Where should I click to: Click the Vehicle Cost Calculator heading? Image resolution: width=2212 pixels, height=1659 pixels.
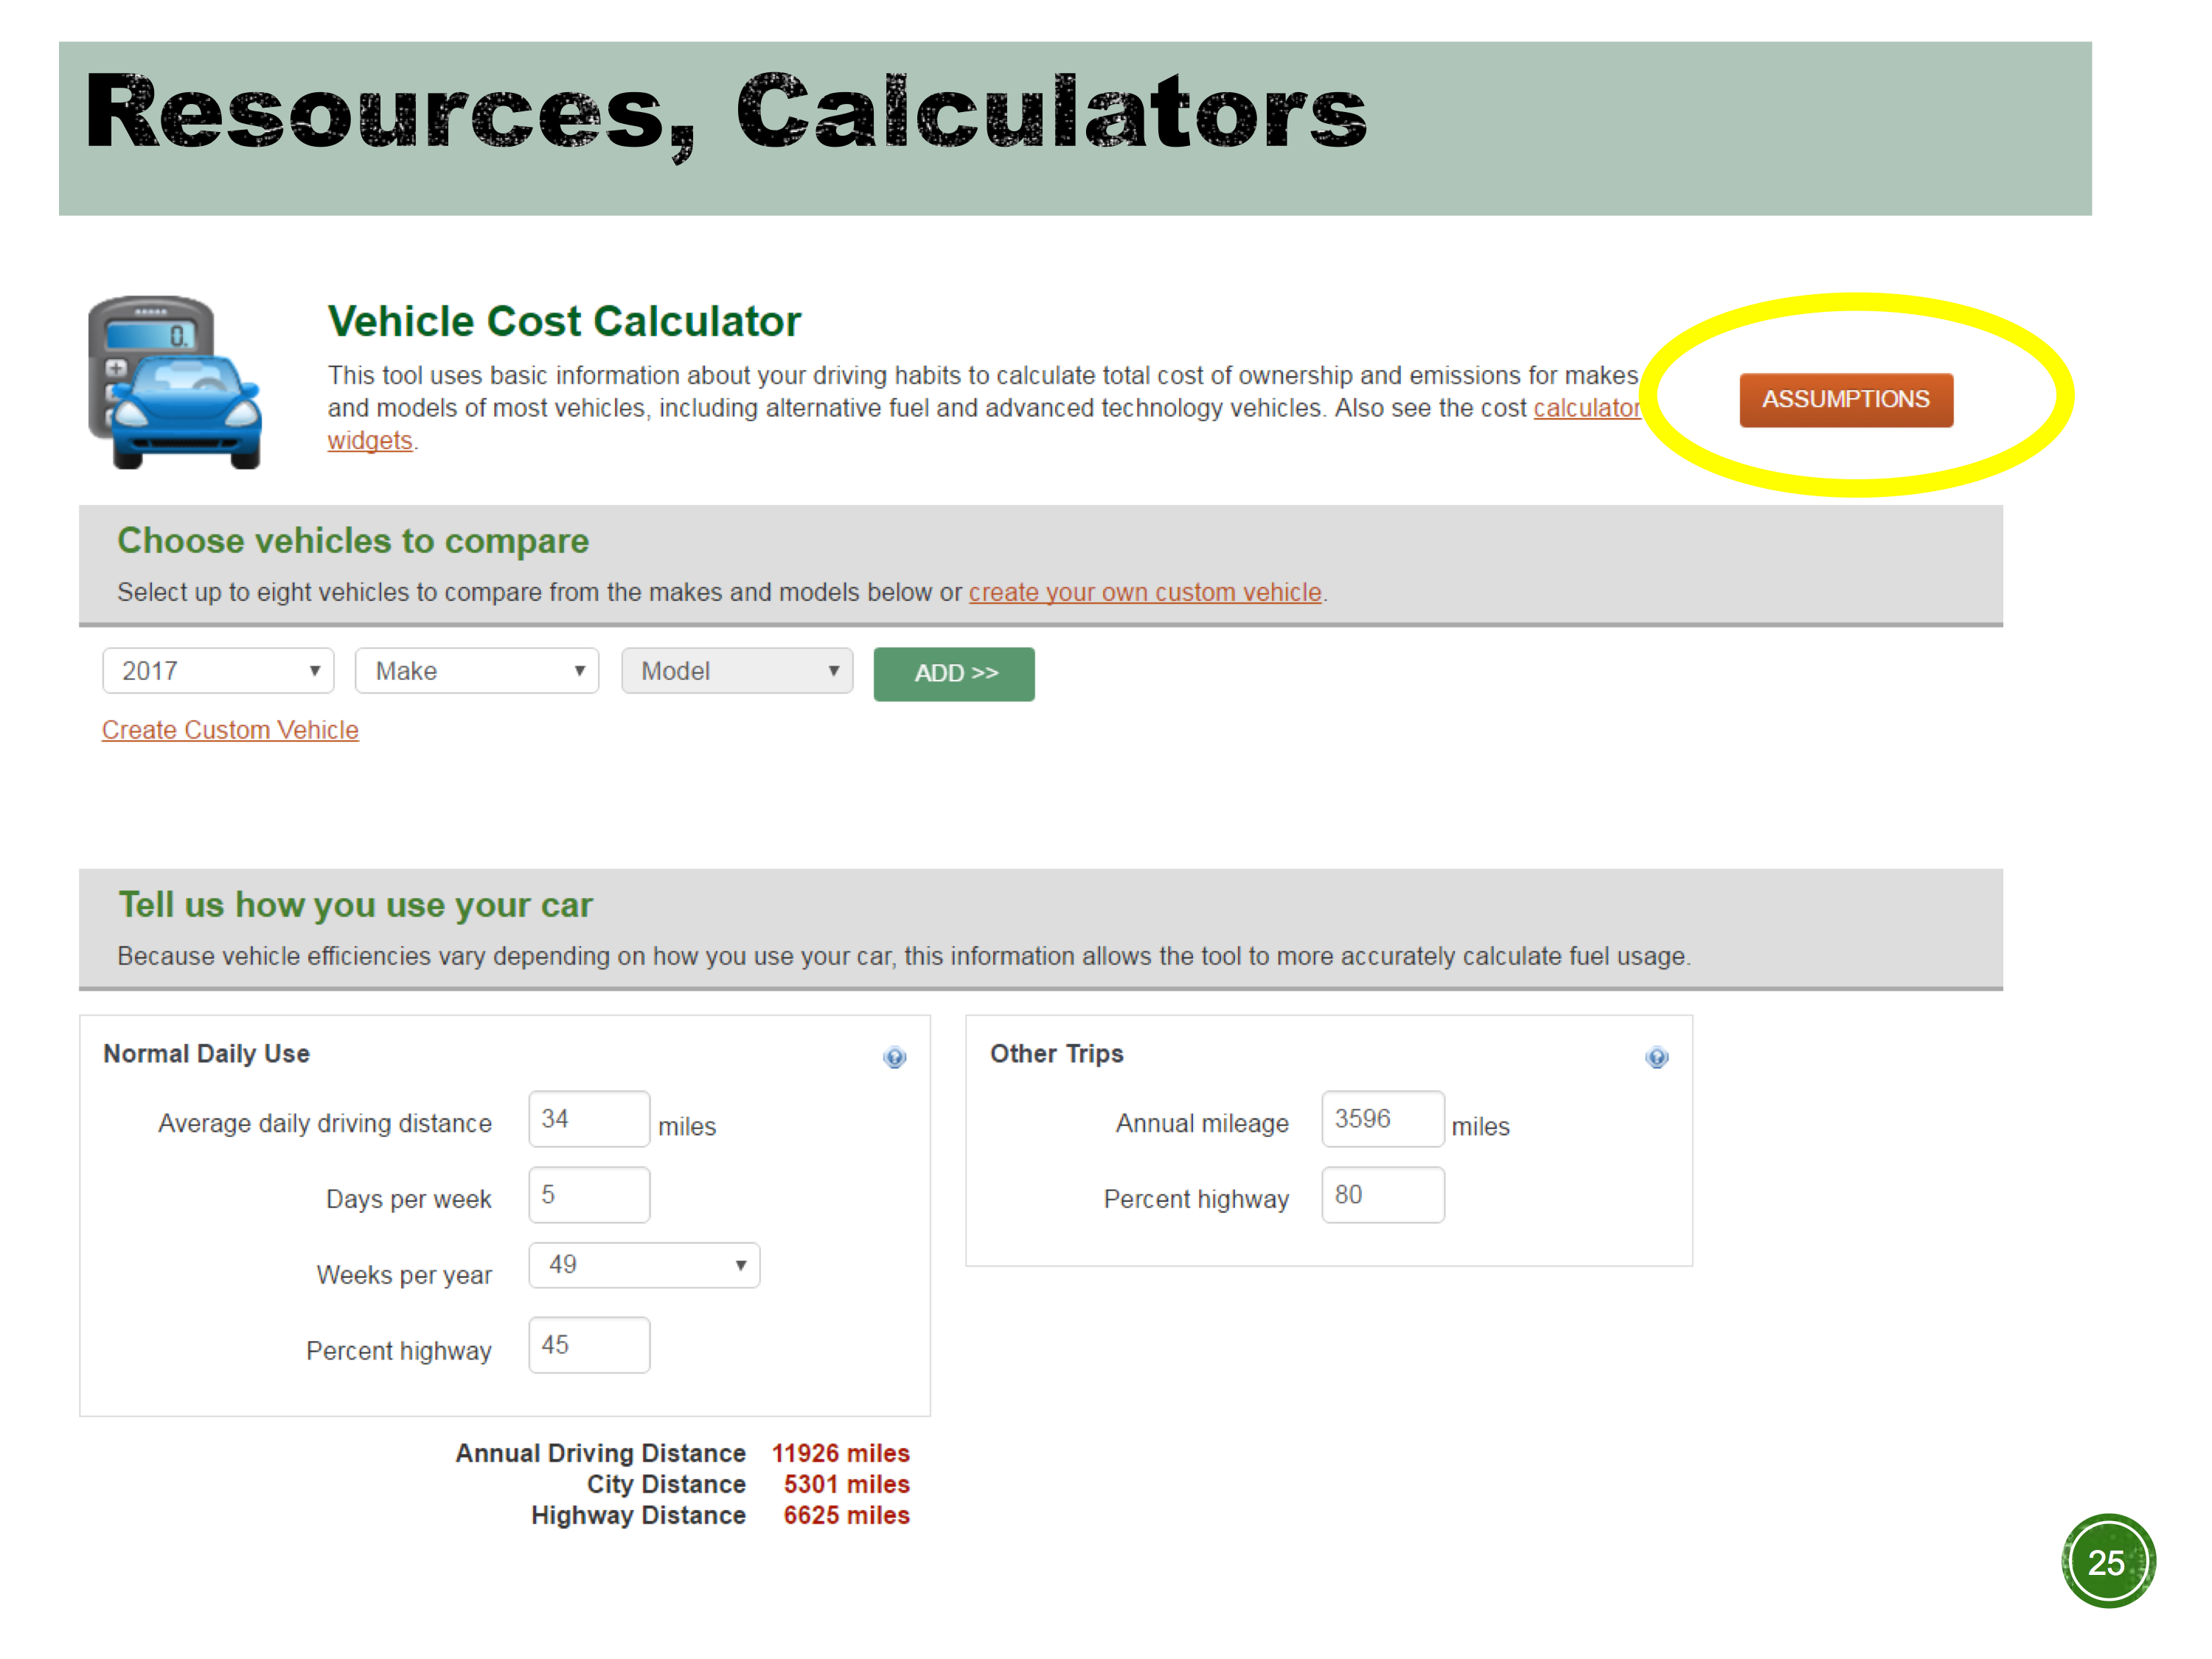click(x=564, y=321)
